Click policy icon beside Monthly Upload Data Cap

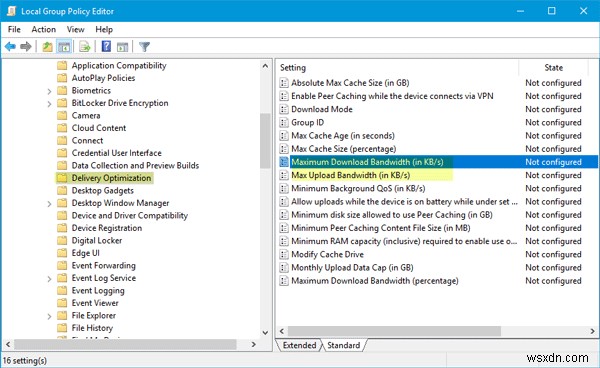[284, 267]
